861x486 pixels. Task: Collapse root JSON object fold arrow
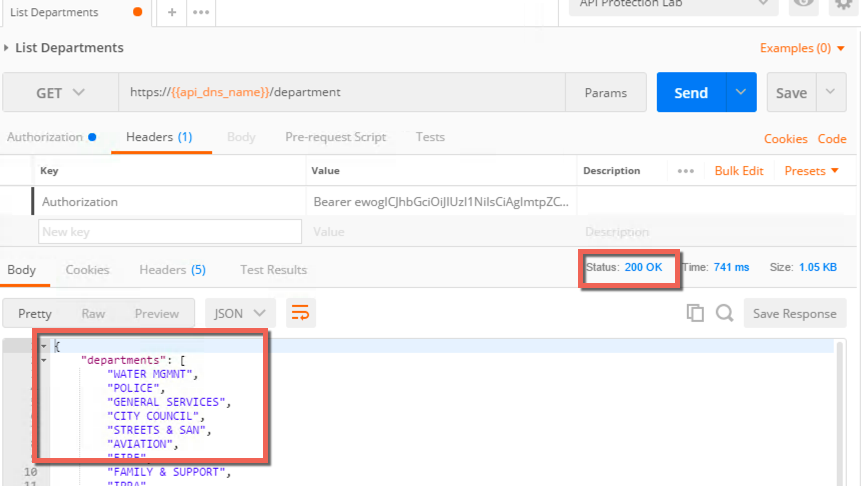pyautogui.click(x=43, y=346)
